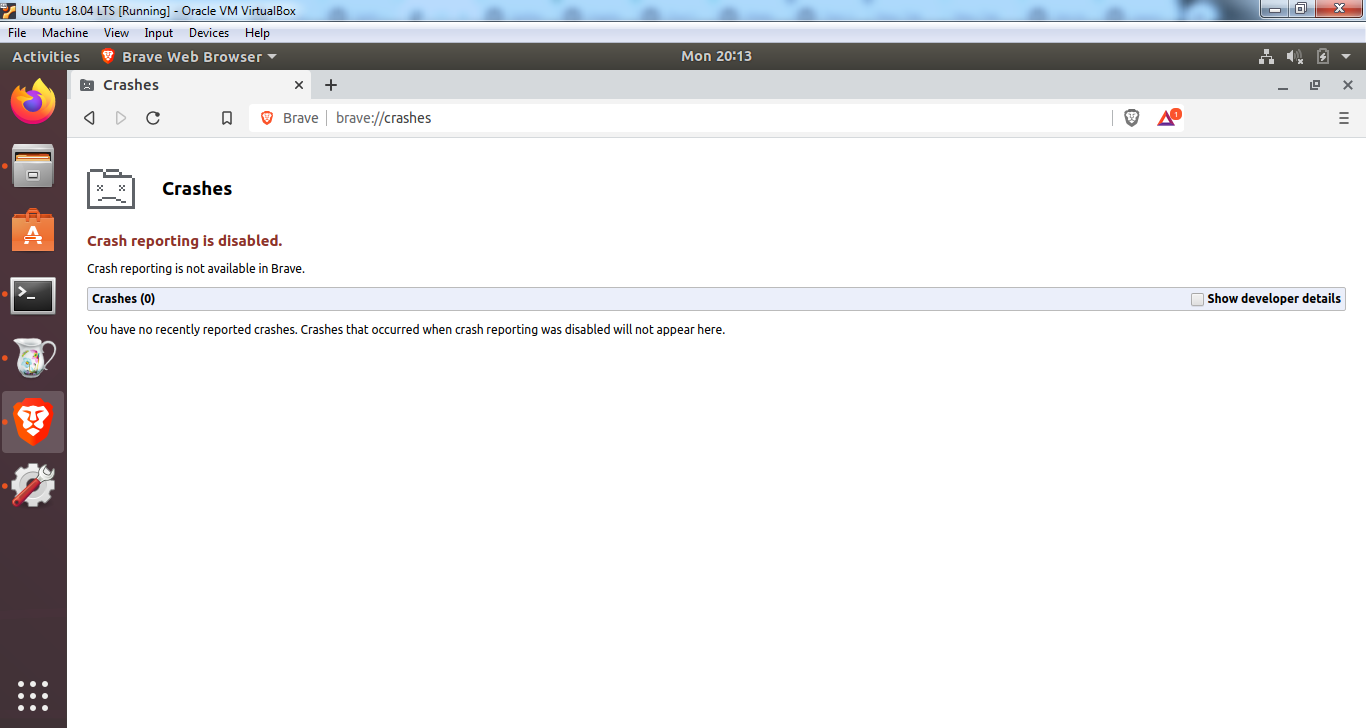Open a new tab with plus button
The width and height of the screenshot is (1366, 728).
click(x=331, y=85)
